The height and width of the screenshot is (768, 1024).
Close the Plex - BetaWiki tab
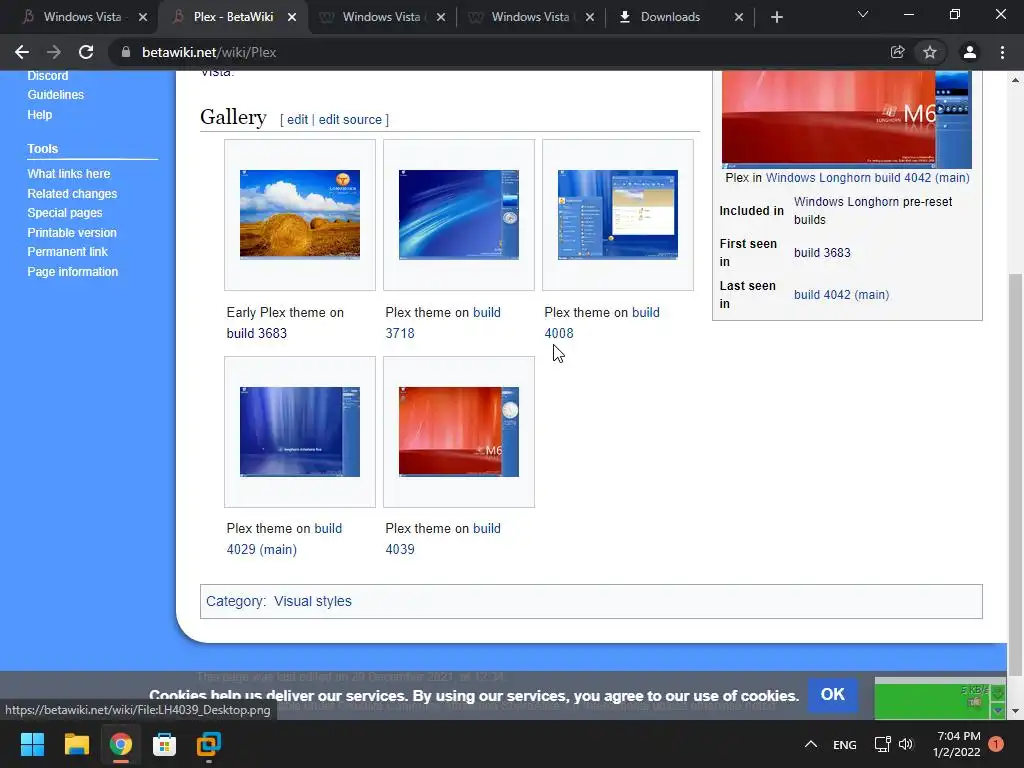pos(292,17)
